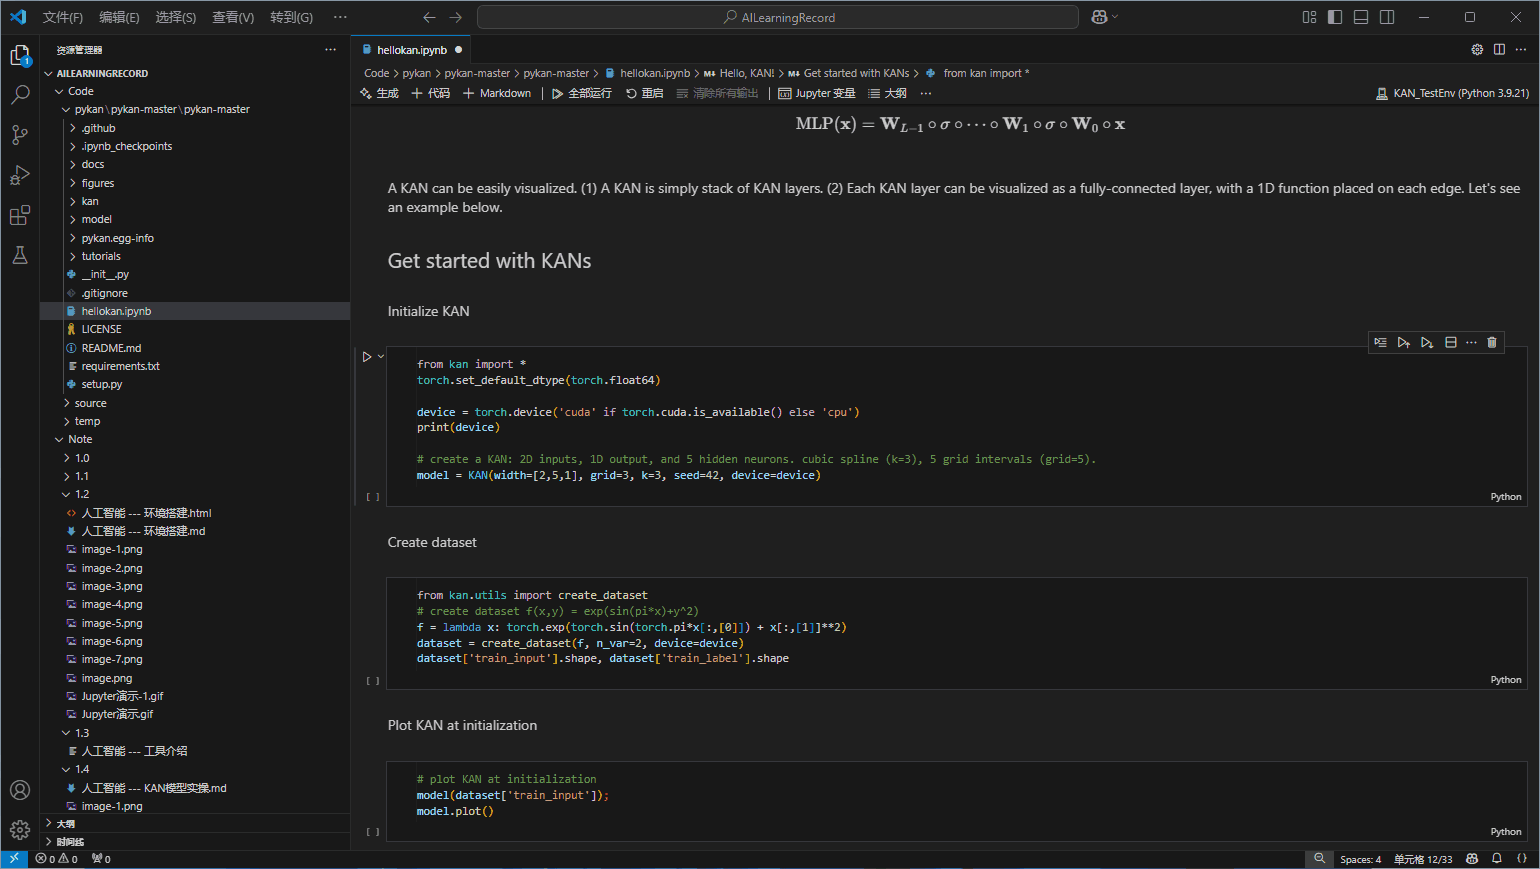Image resolution: width=1540 pixels, height=869 pixels.
Task: Open the Testing flask view
Action: (x=20, y=255)
